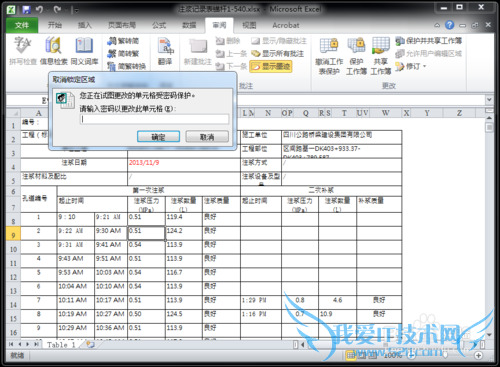Click the Save icon in quick access toolbar
The height and width of the screenshot is (367, 500).
pyautogui.click(x=26, y=9)
